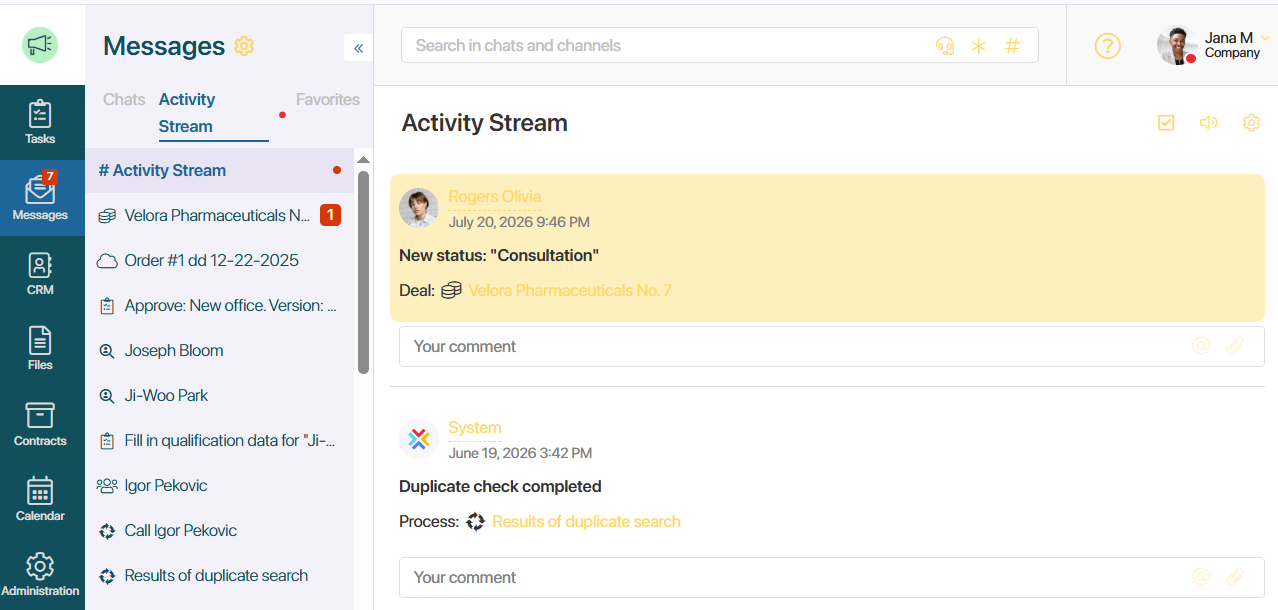Click July 20, 2026 9:46 PM timestamp

coord(519,222)
